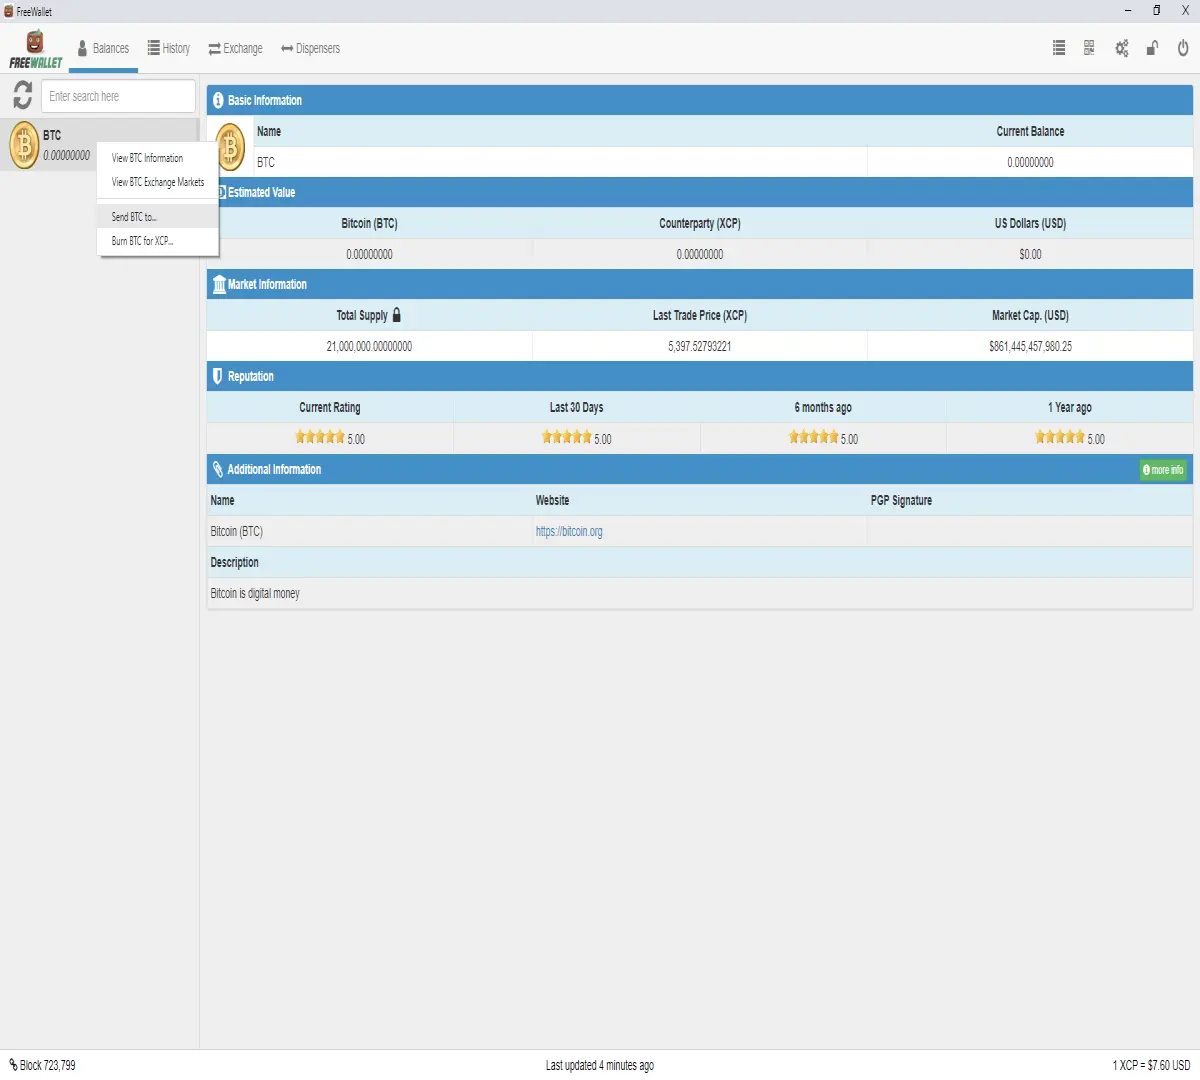
Task: Click the lock icon beside Total Supply
Action: (x=396, y=315)
